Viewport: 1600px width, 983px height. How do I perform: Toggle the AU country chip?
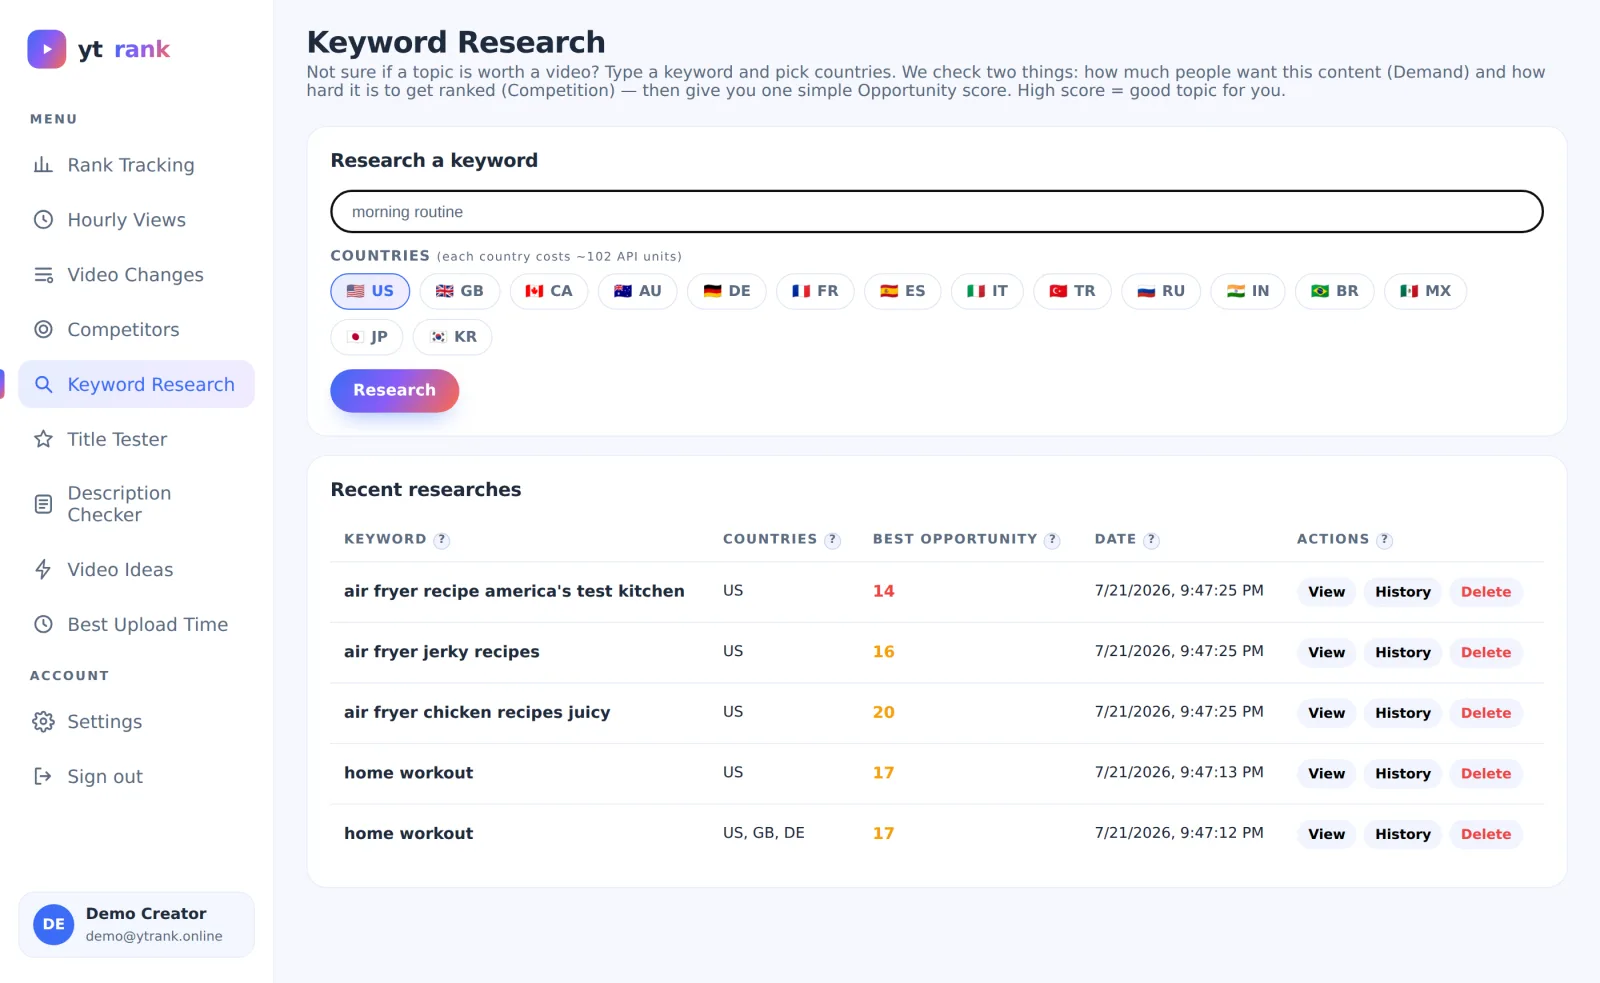pyautogui.click(x=638, y=291)
